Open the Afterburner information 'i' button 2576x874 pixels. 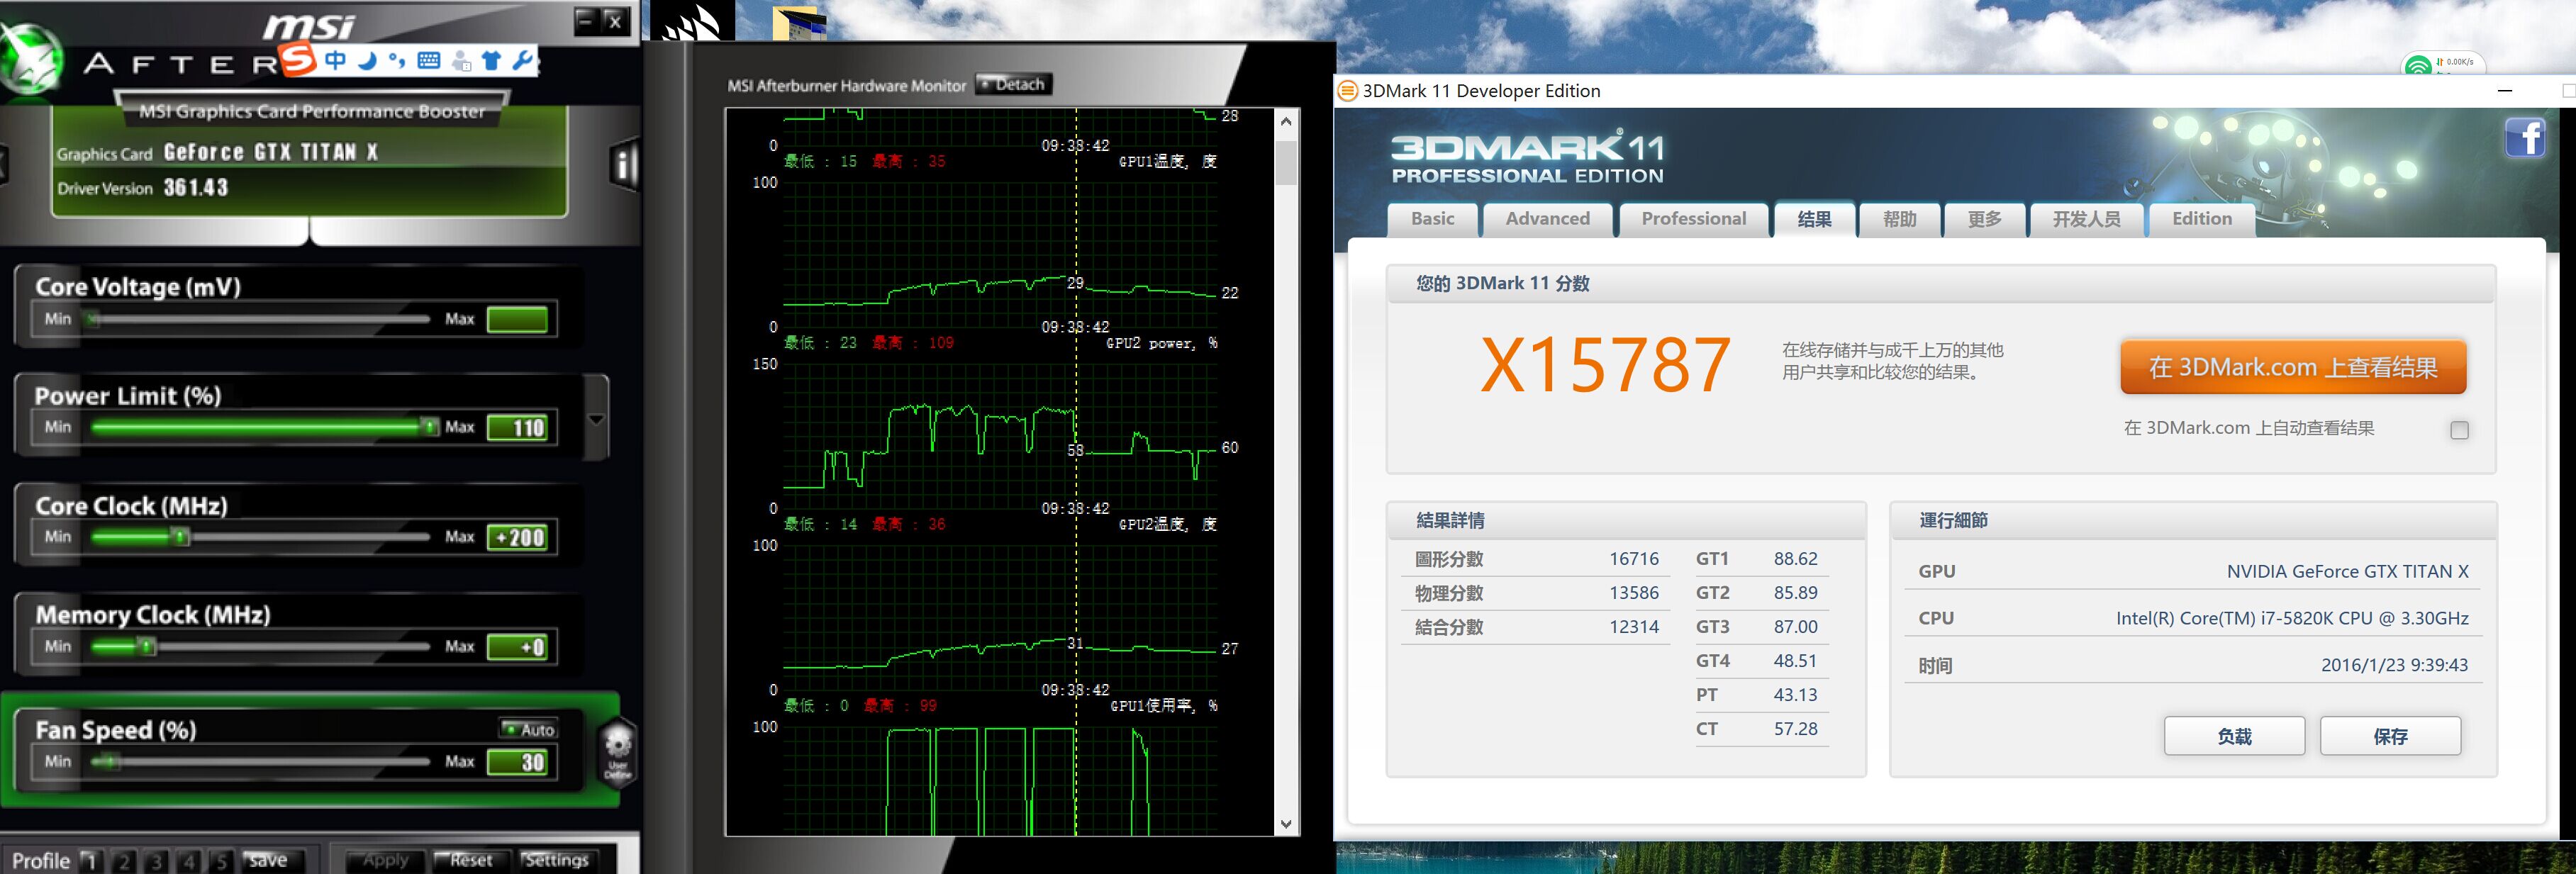625,165
